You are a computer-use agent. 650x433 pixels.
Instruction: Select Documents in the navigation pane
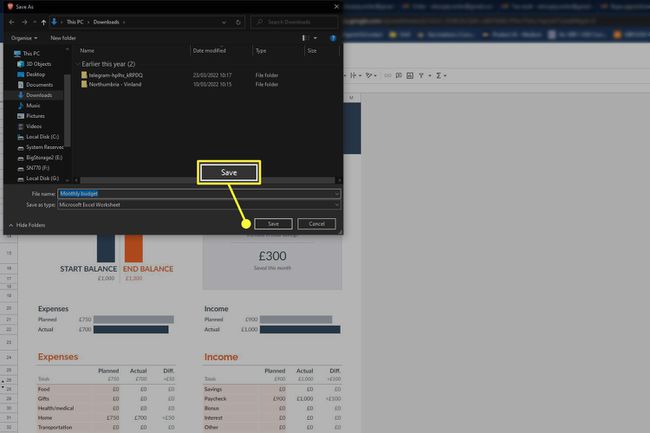pyautogui.click(x=35, y=85)
